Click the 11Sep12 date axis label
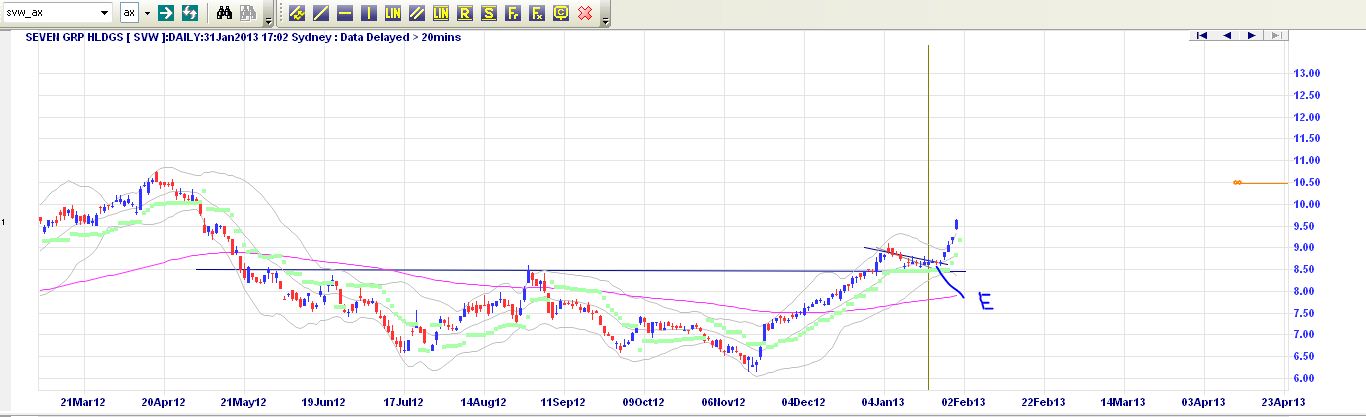 pyautogui.click(x=562, y=402)
